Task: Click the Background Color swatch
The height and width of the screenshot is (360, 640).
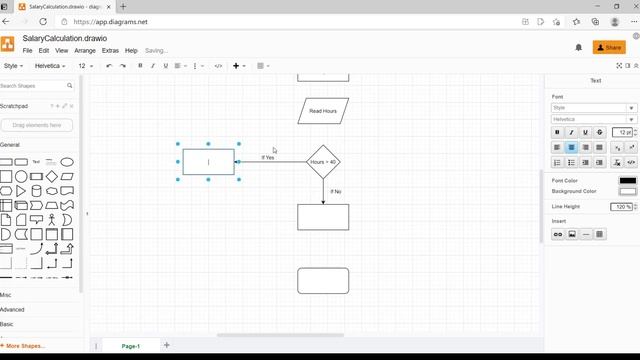Action: coord(628,191)
